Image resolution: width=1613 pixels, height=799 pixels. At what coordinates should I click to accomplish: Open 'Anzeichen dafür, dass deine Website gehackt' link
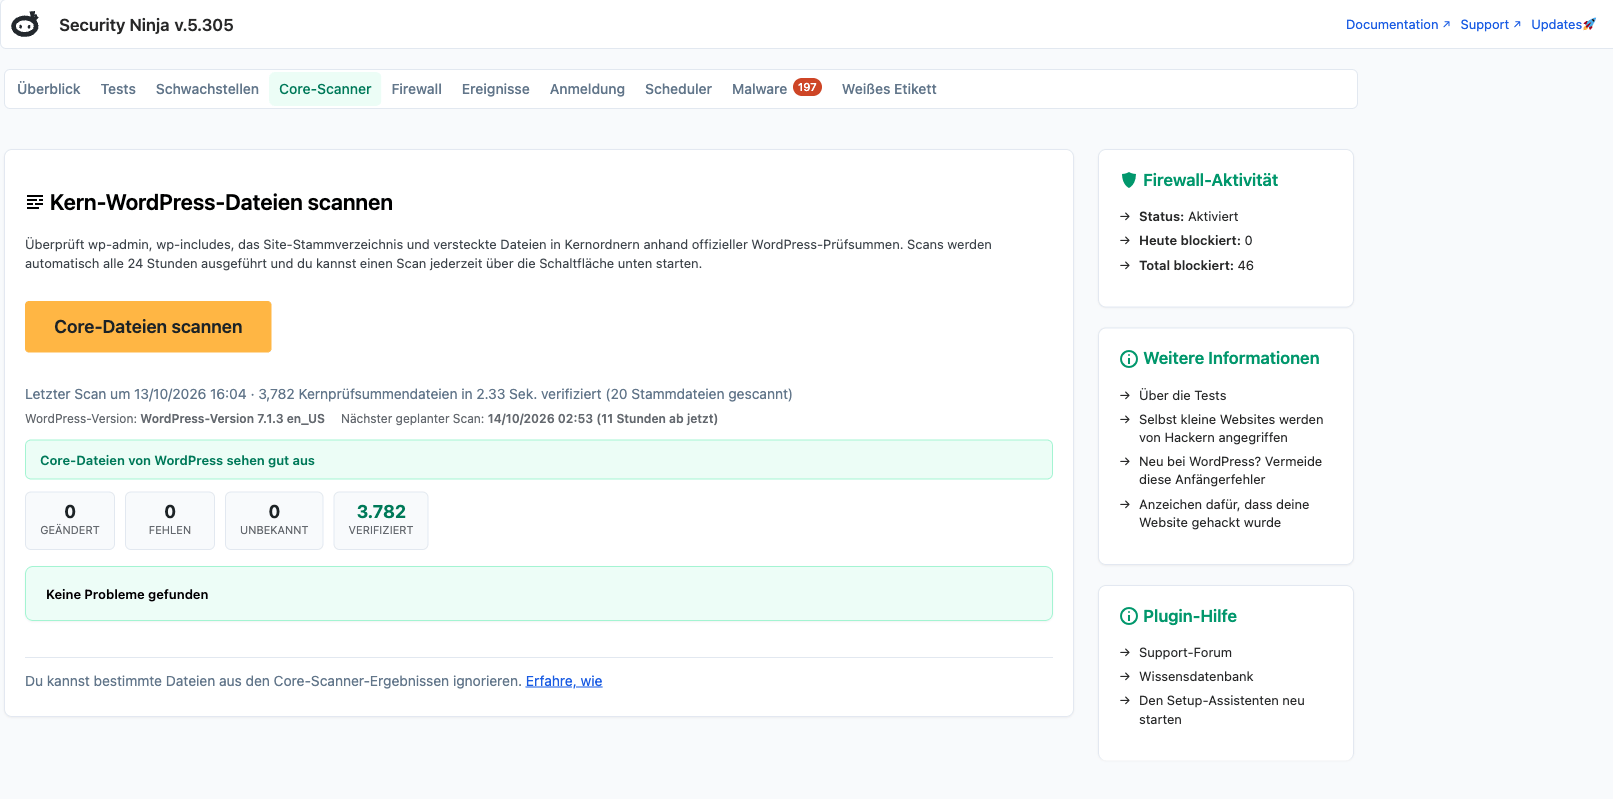tap(1224, 514)
